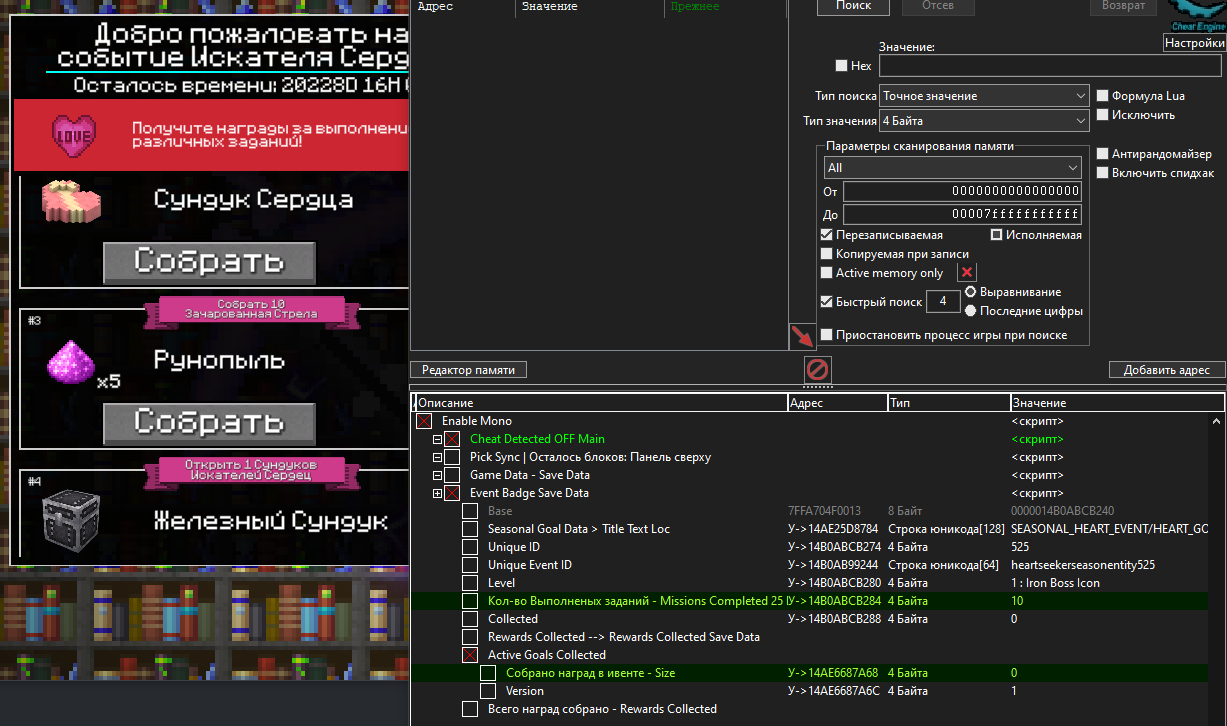
Task: Toggle the Cheat Detected OFF Main checkbox
Action: pyautogui.click(x=452, y=439)
